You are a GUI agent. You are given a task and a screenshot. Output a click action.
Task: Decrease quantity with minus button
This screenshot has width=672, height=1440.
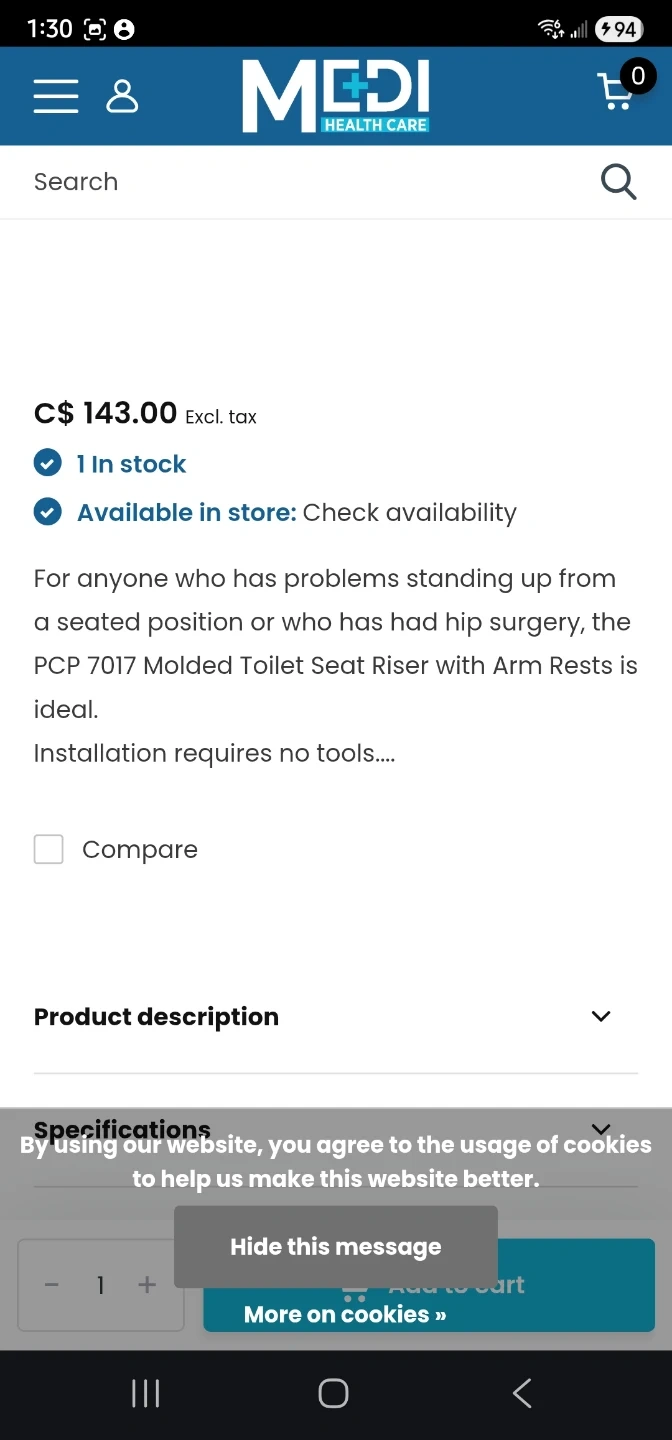(x=52, y=1285)
